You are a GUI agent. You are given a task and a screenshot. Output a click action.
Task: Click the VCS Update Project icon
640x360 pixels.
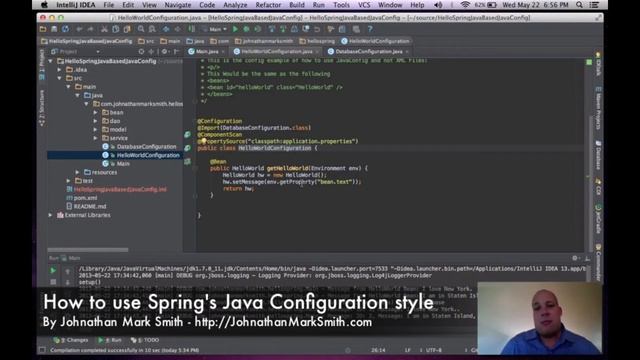pos(272,29)
